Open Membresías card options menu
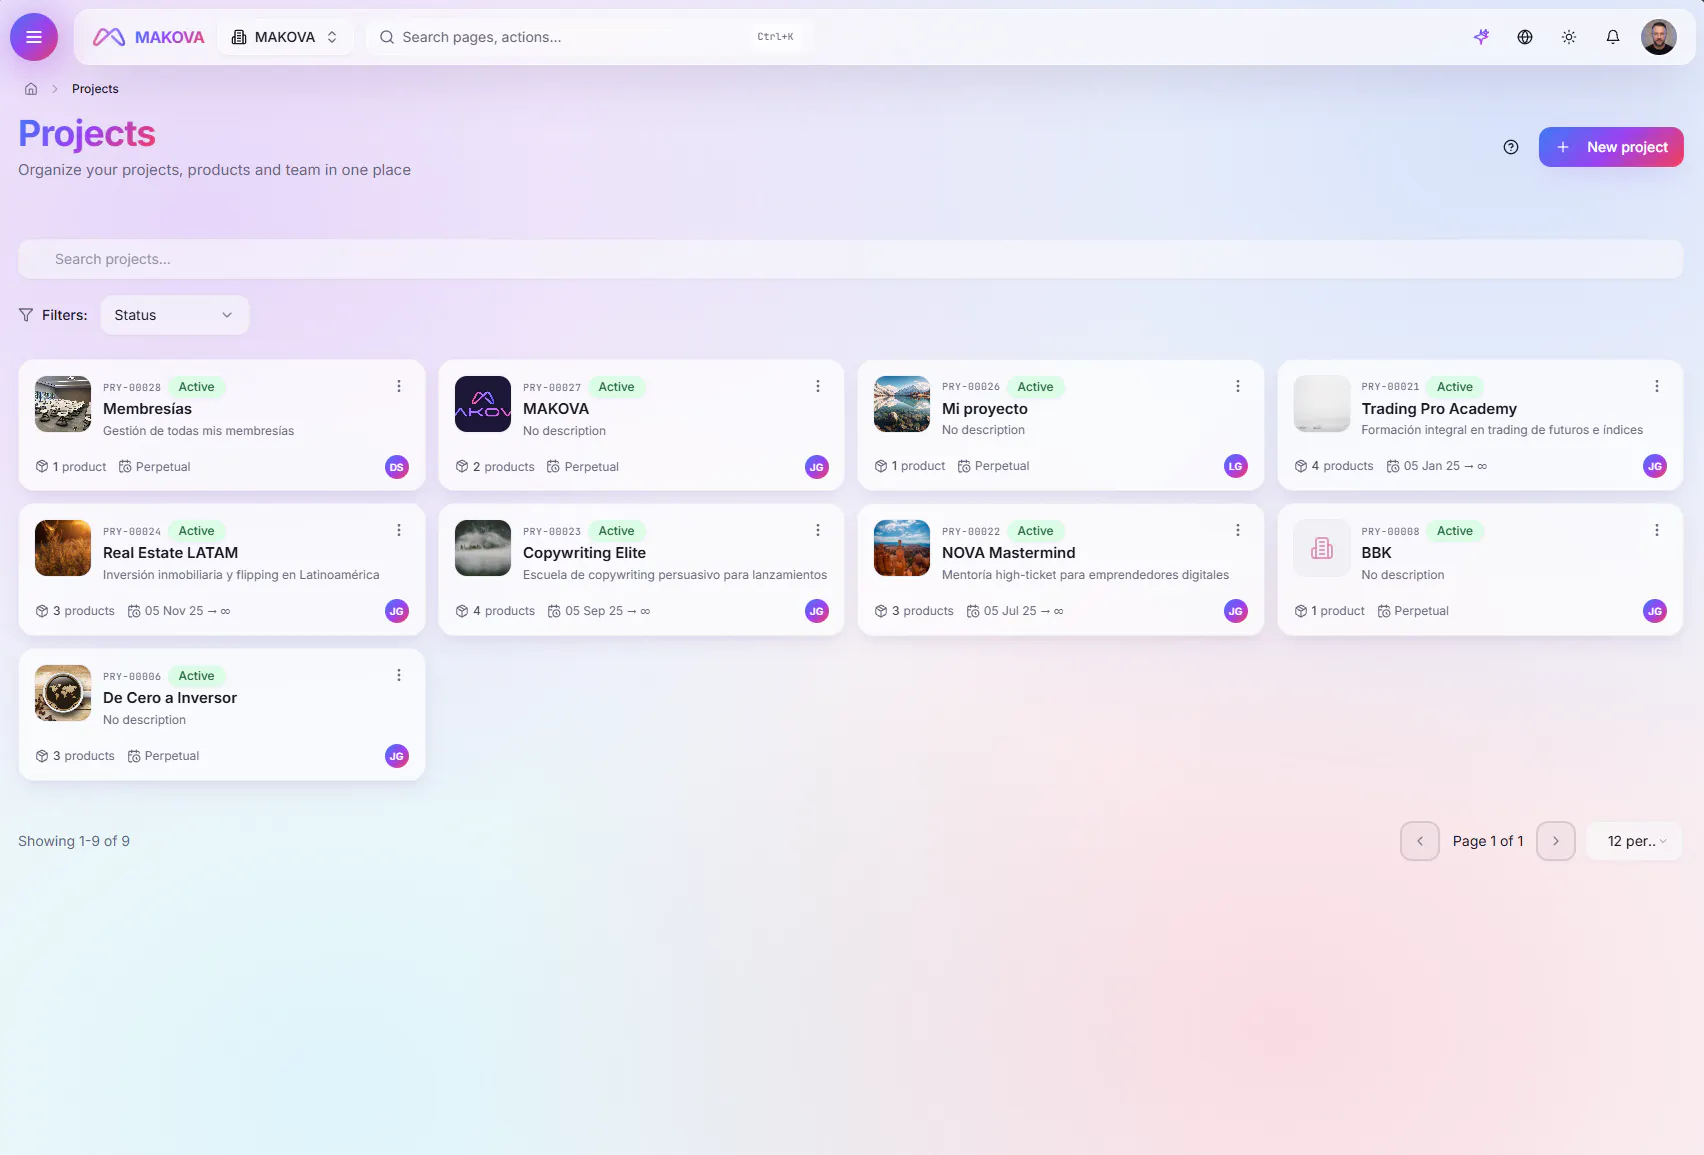The height and width of the screenshot is (1155, 1704). (x=399, y=386)
